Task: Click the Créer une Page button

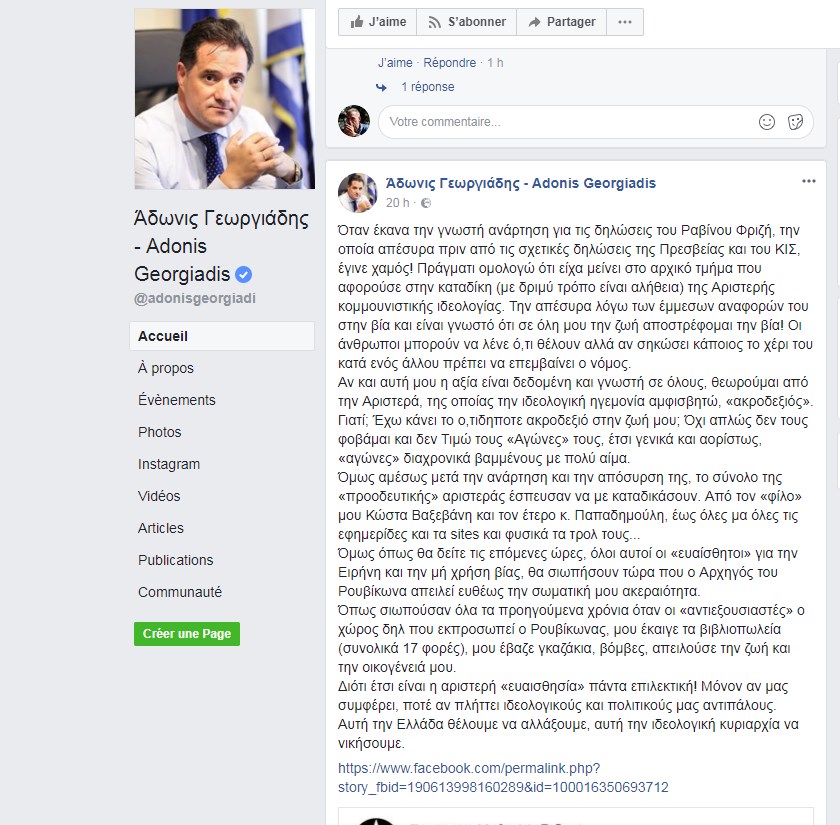Action: click(x=187, y=634)
